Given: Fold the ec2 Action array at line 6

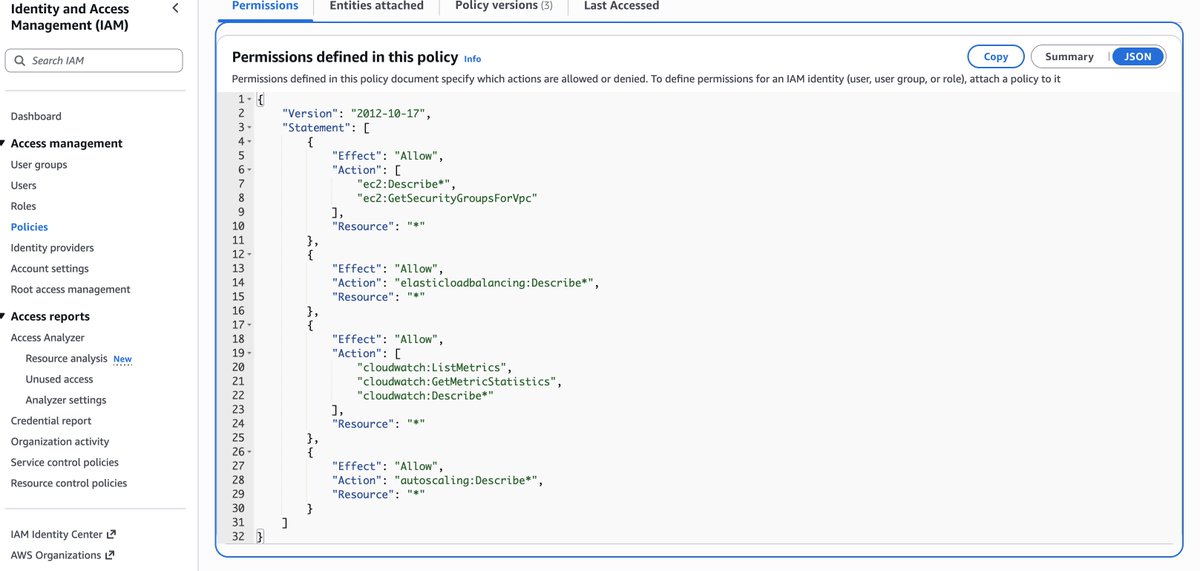Looking at the screenshot, I should 250,170.
